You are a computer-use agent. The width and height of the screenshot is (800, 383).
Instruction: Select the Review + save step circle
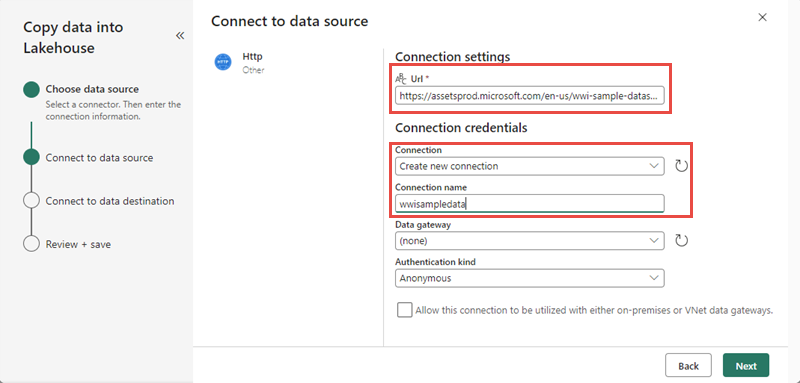tap(31, 244)
